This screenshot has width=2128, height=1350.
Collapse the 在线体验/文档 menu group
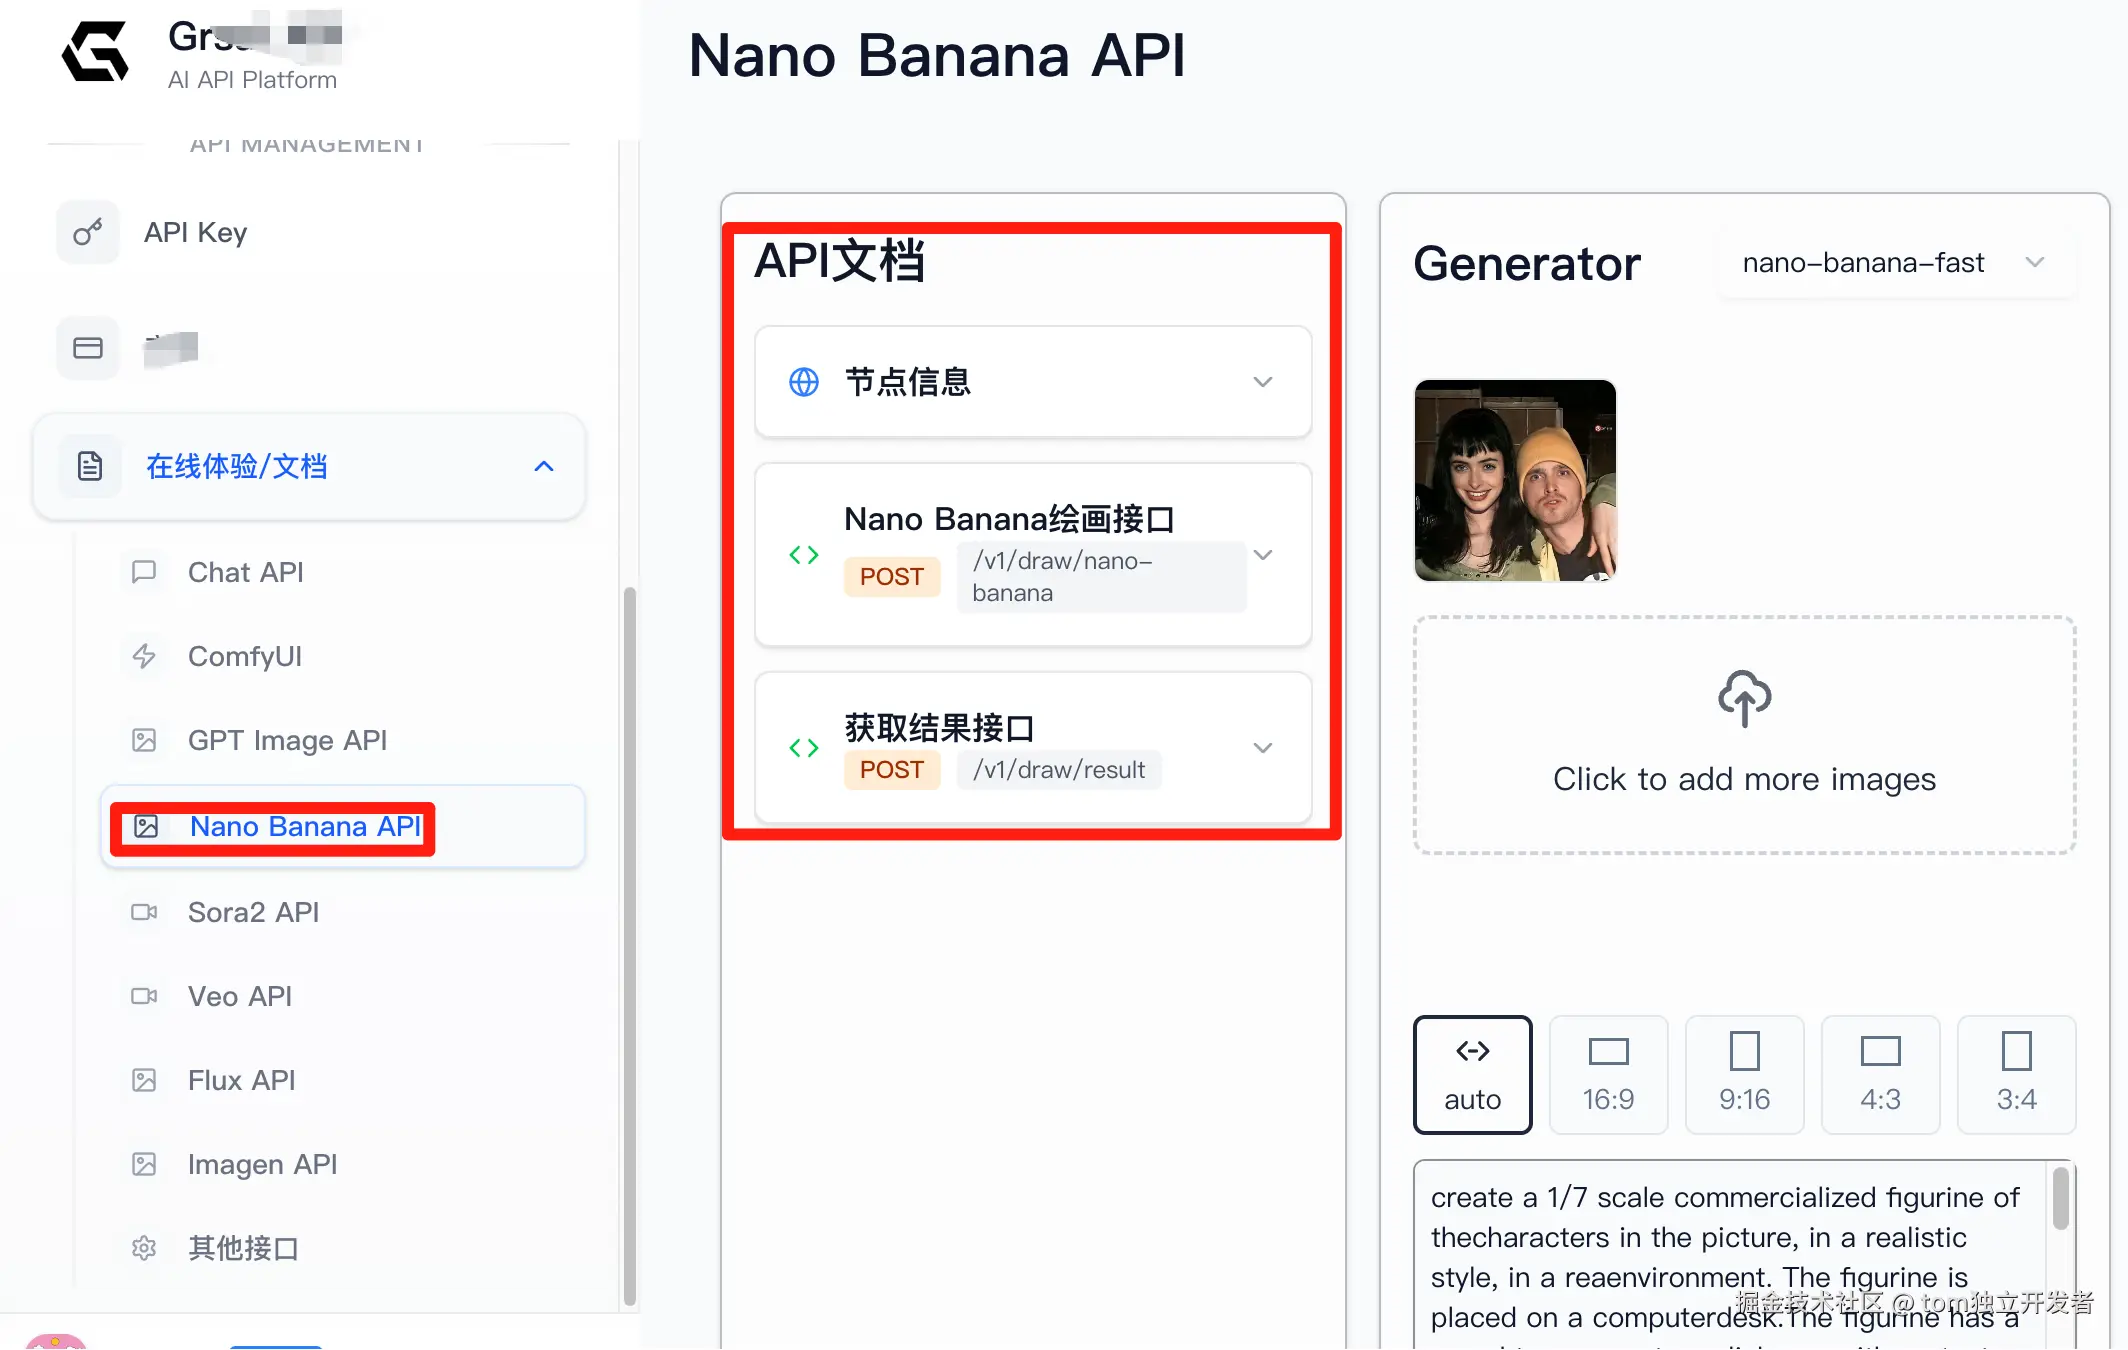[544, 466]
